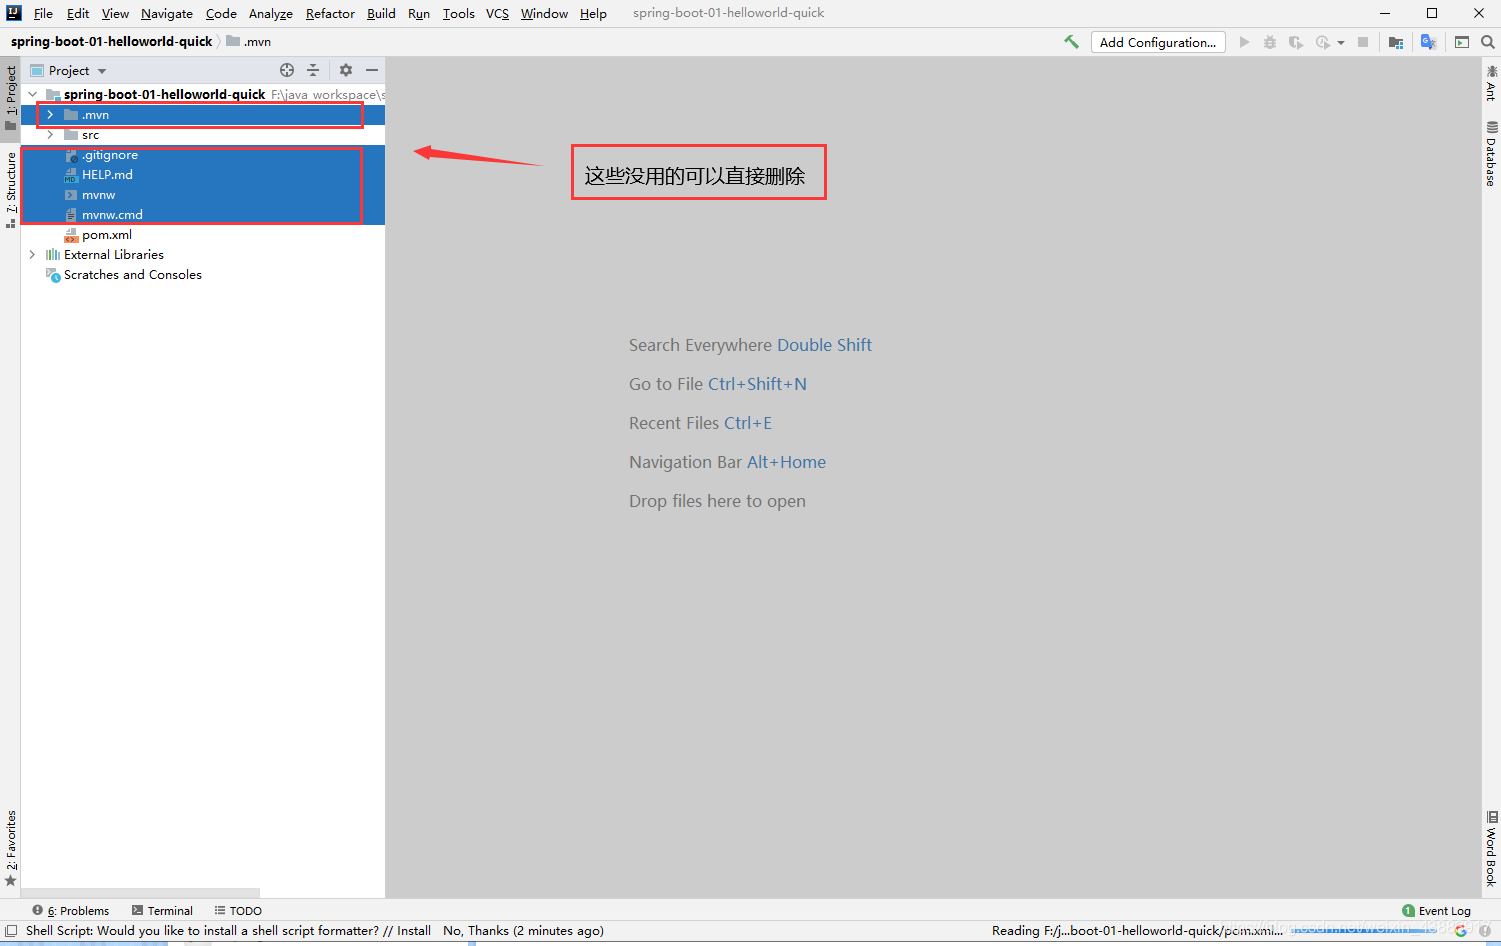The image size is (1501, 946).
Task: Click the Run Anything icon
Action: 1462,42
